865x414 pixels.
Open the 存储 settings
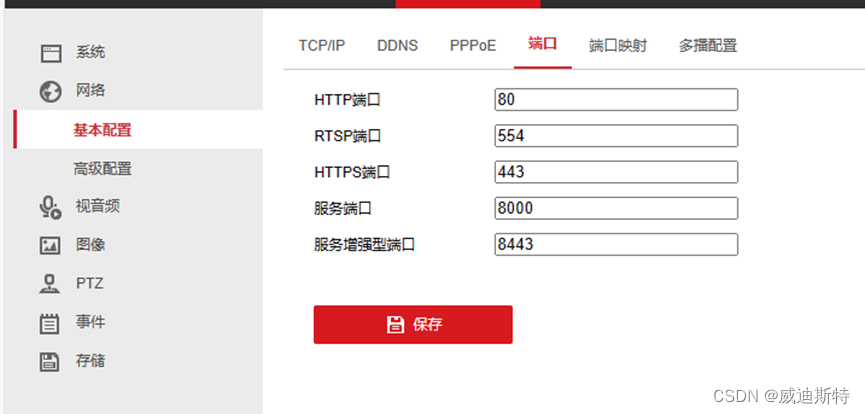pos(90,361)
